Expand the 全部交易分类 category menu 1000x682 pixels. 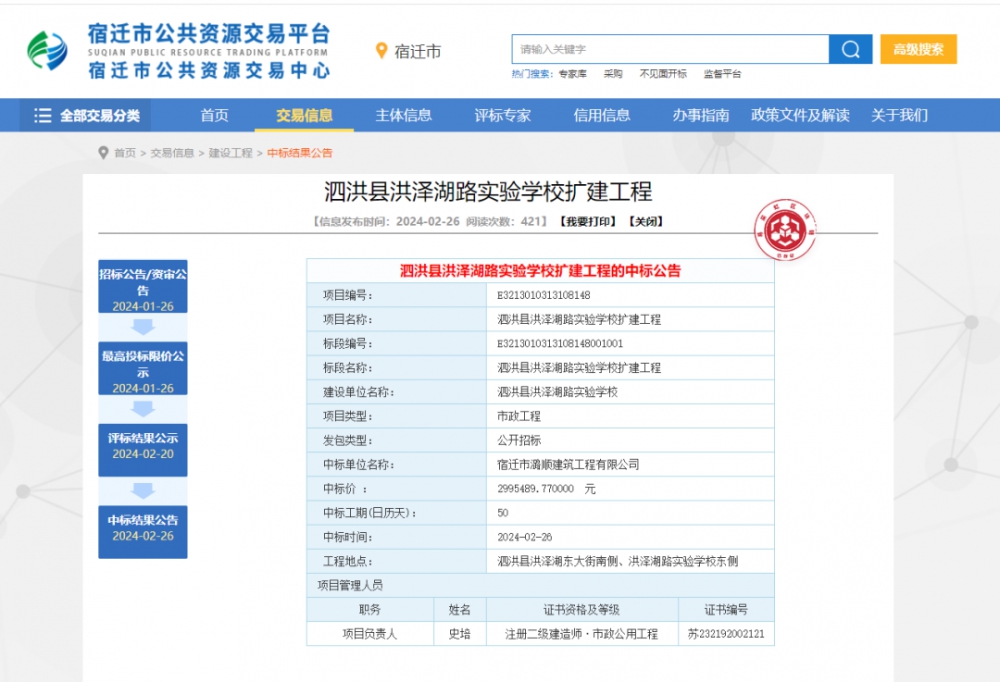tap(85, 115)
